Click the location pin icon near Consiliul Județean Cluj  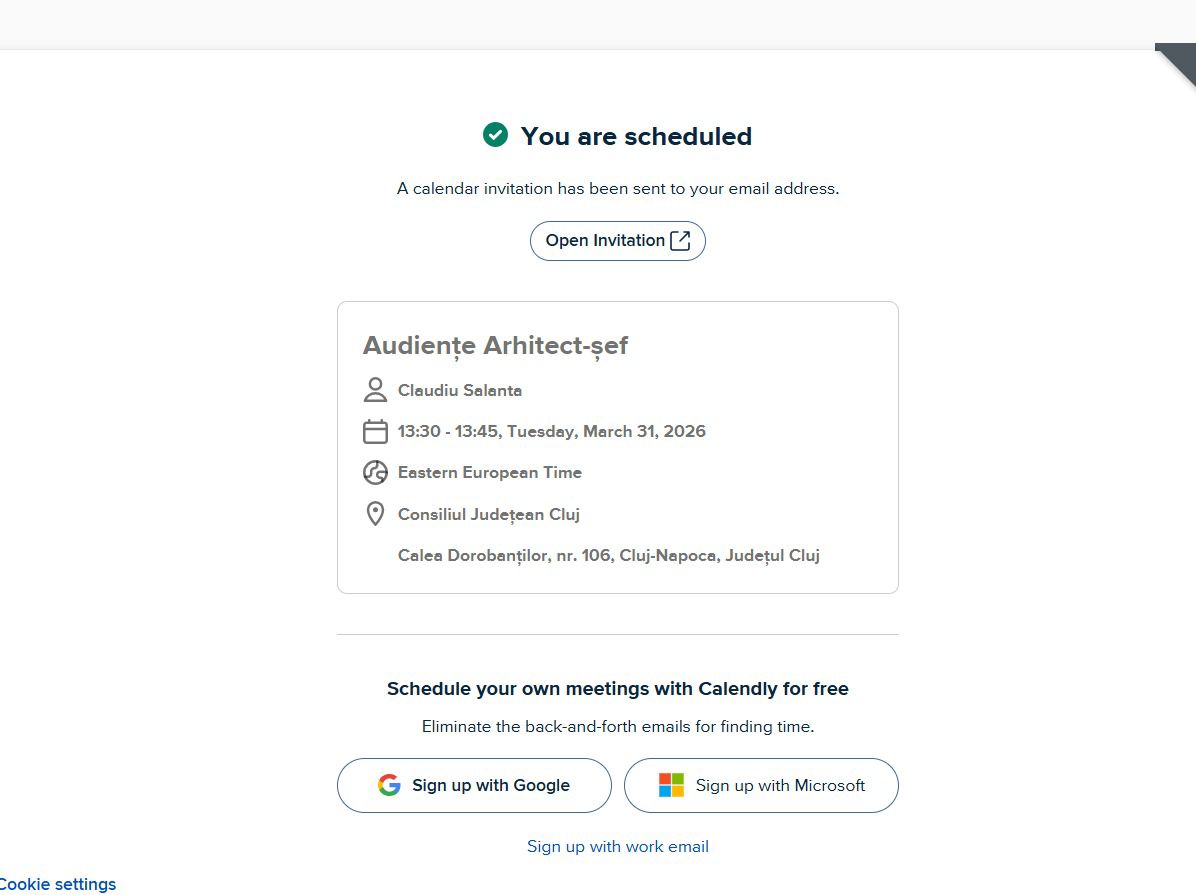[375, 513]
